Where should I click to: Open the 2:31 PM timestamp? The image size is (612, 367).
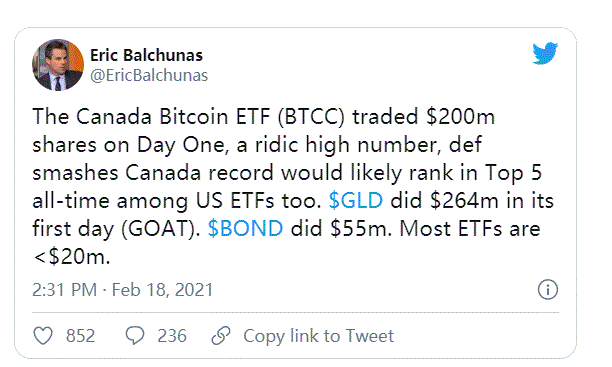(x=64, y=290)
